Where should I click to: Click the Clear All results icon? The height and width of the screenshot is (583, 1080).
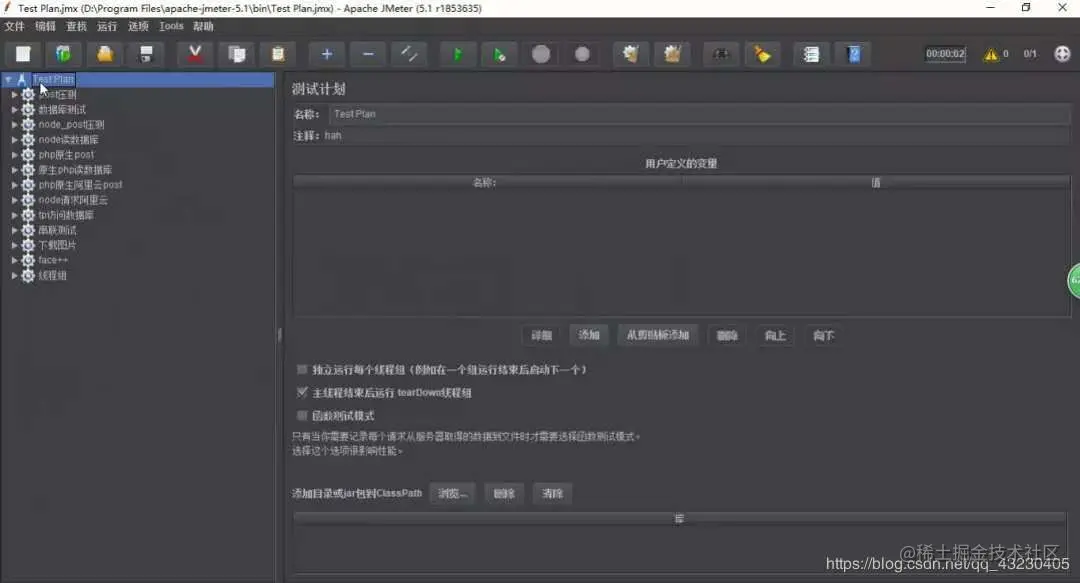[672, 54]
